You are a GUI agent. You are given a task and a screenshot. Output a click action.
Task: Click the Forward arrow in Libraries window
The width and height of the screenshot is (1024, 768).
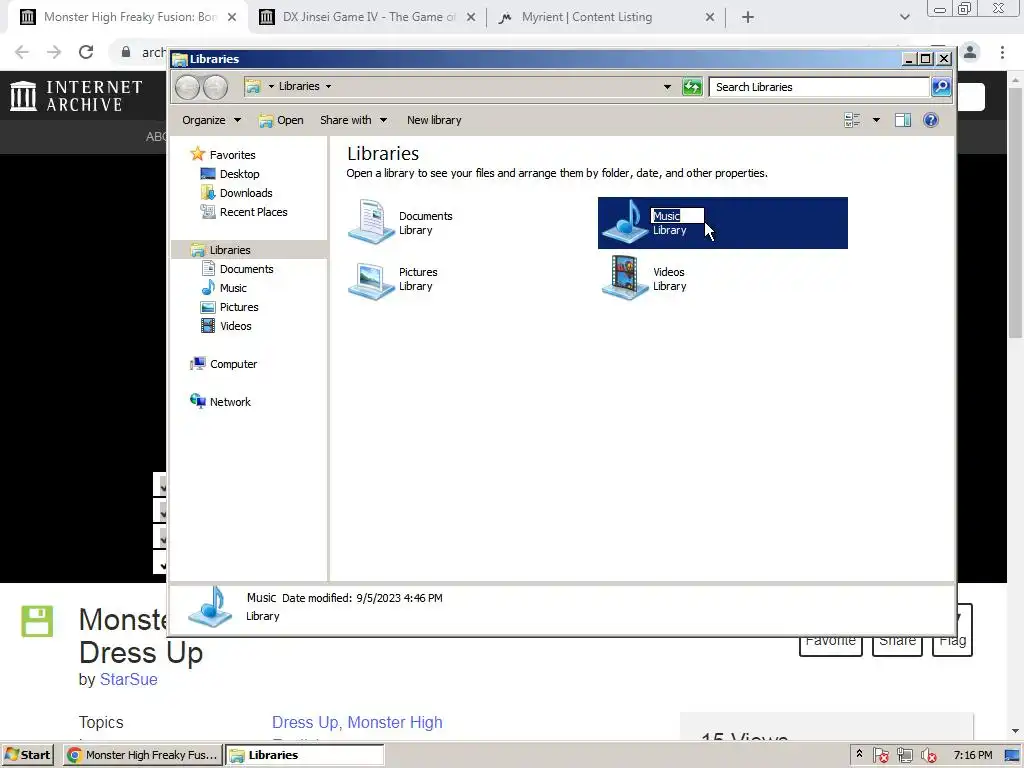point(215,87)
